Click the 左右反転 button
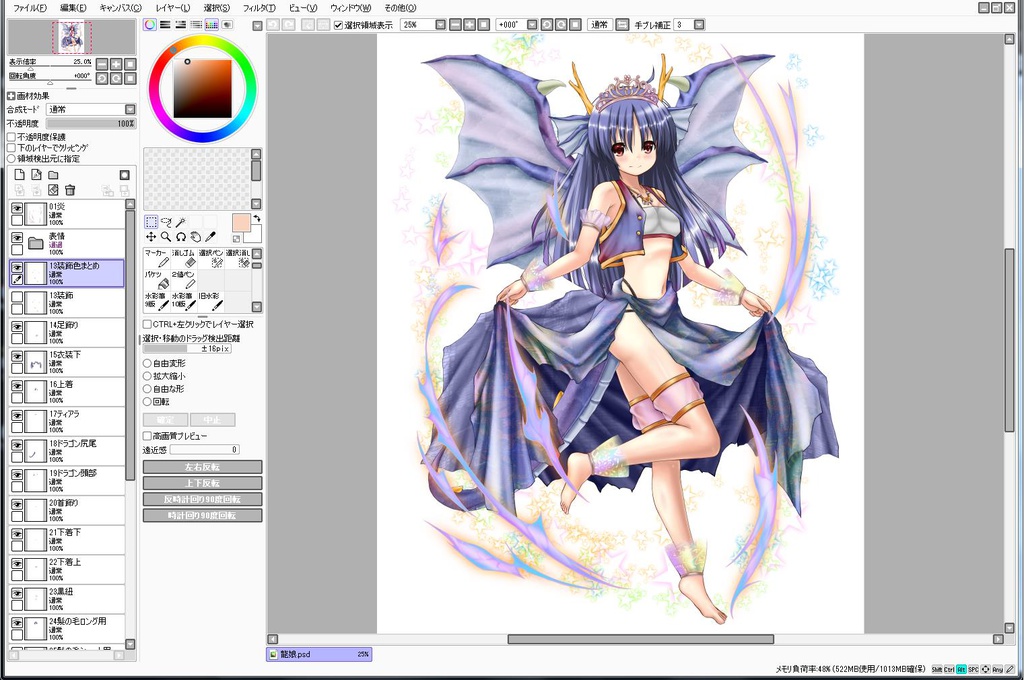Image resolution: width=1024 pixels, height=680 pixels. (x=202, y=467)
